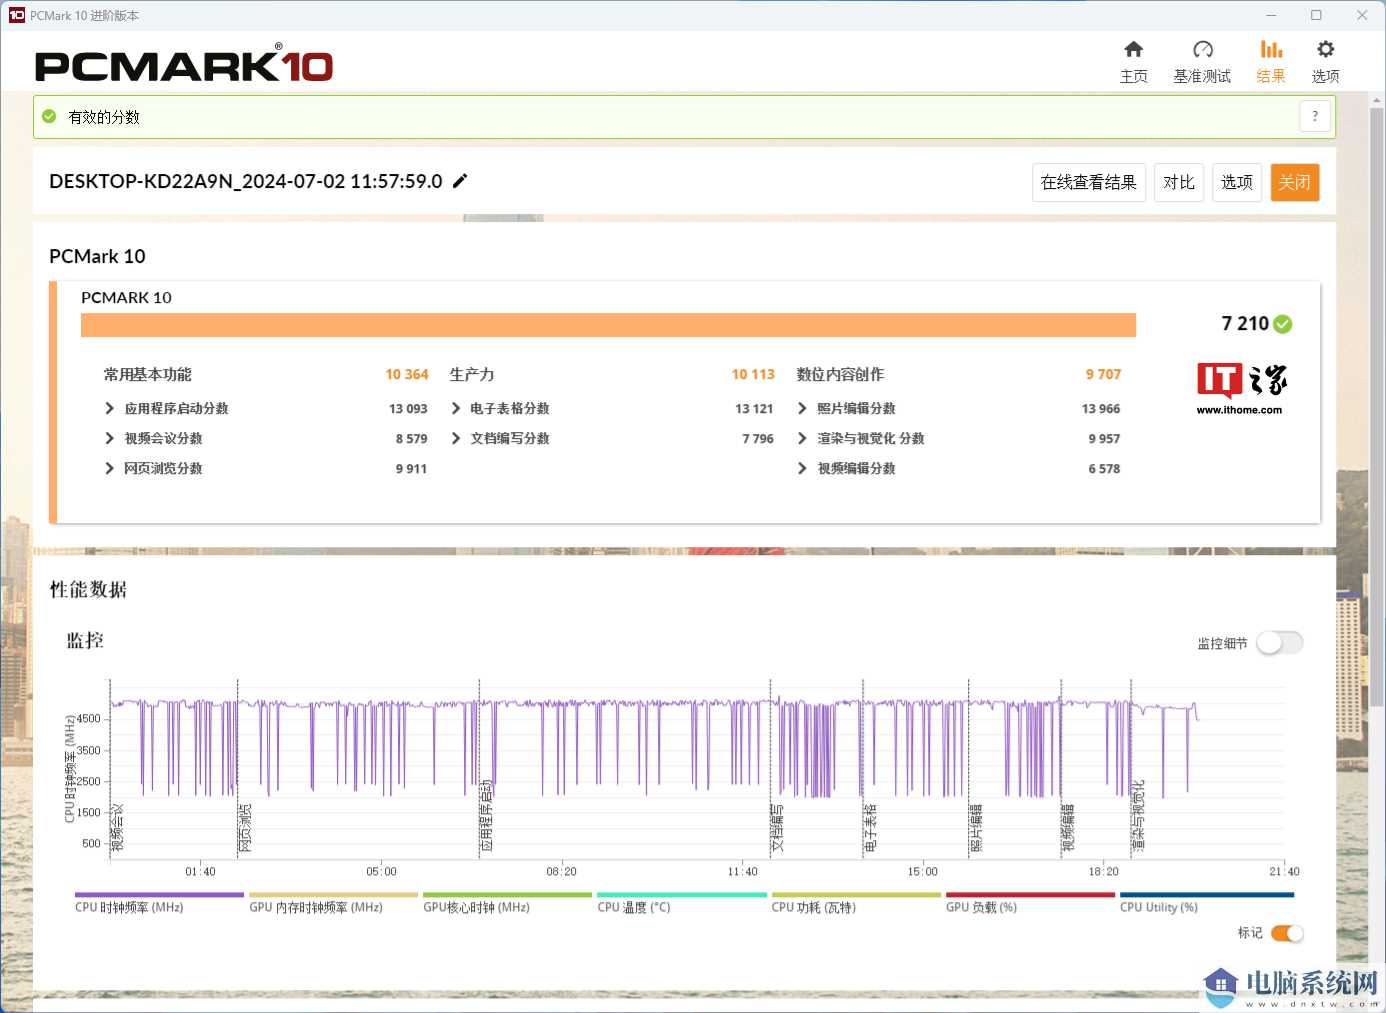Click the 生产力 heading
This screenshot has width=1386, height=1013.
click(x=472, y=374)
